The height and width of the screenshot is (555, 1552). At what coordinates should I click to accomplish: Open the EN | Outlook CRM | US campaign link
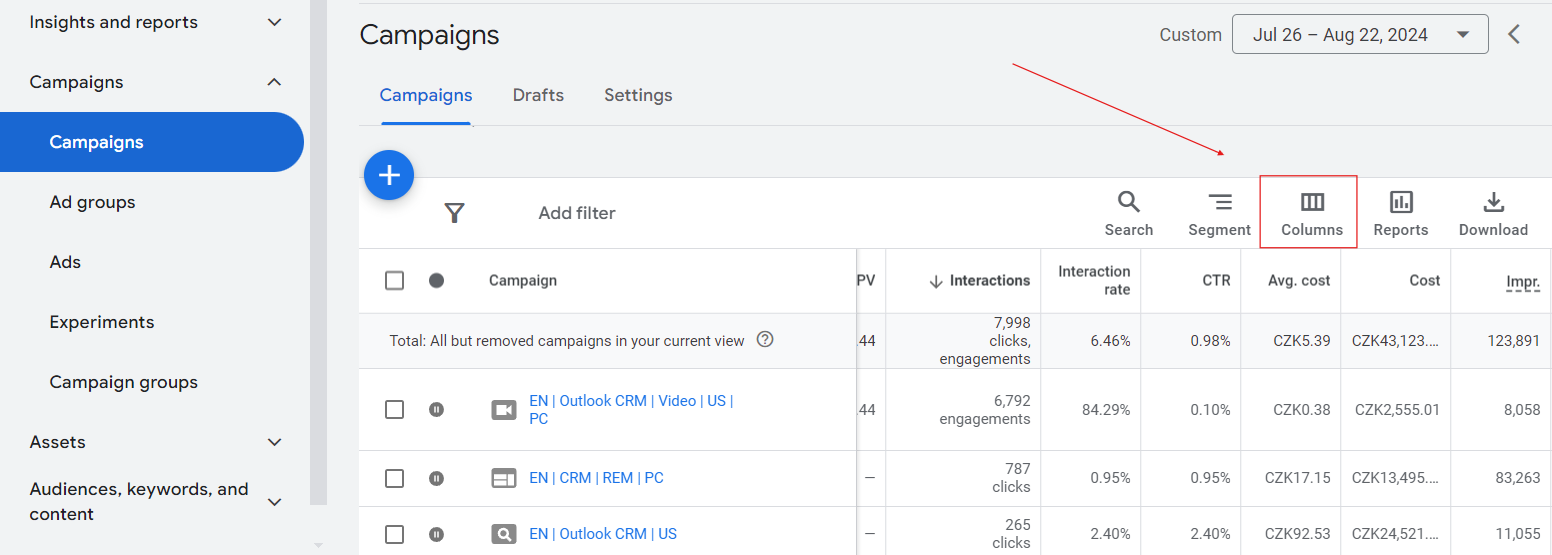(603, 534)
